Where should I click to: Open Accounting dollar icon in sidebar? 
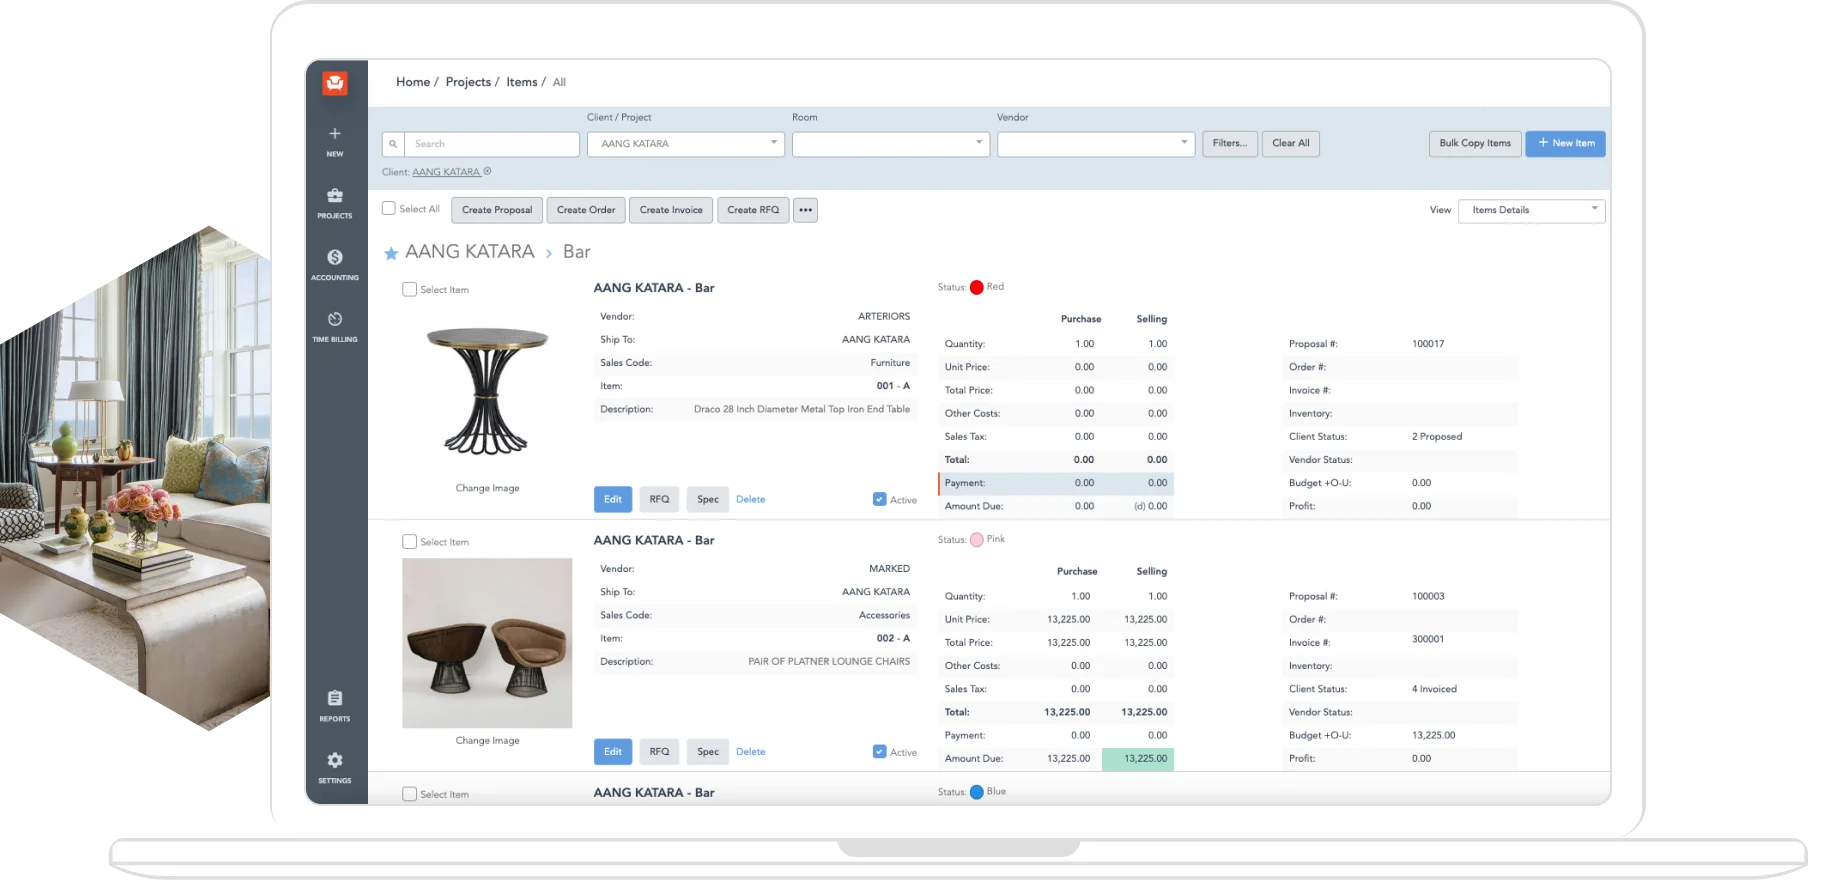(x=335, y=258)
